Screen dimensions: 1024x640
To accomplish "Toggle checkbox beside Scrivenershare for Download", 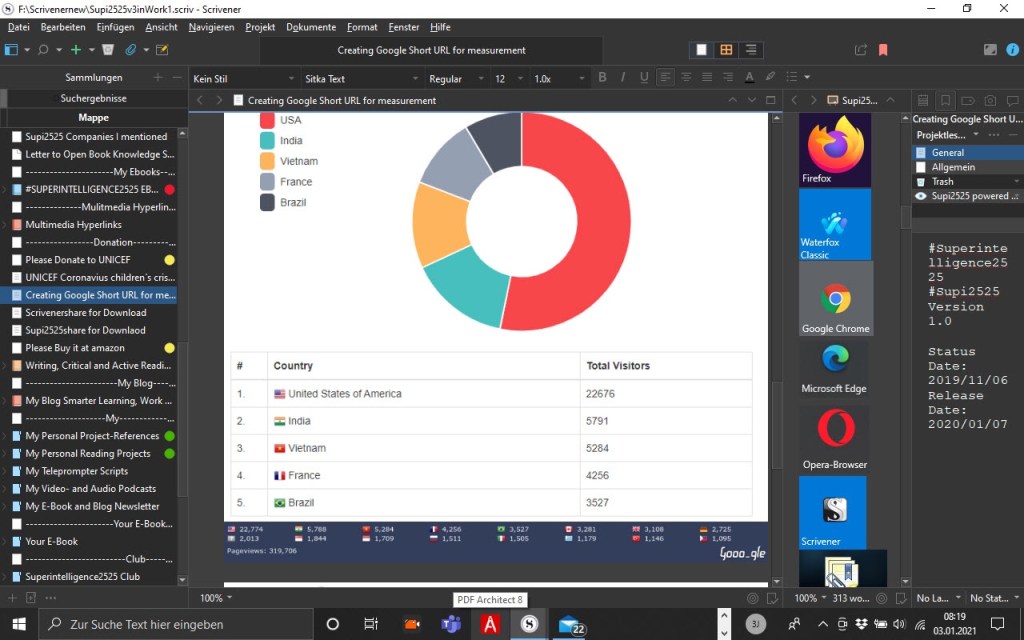I will click(x=17, y=313).
